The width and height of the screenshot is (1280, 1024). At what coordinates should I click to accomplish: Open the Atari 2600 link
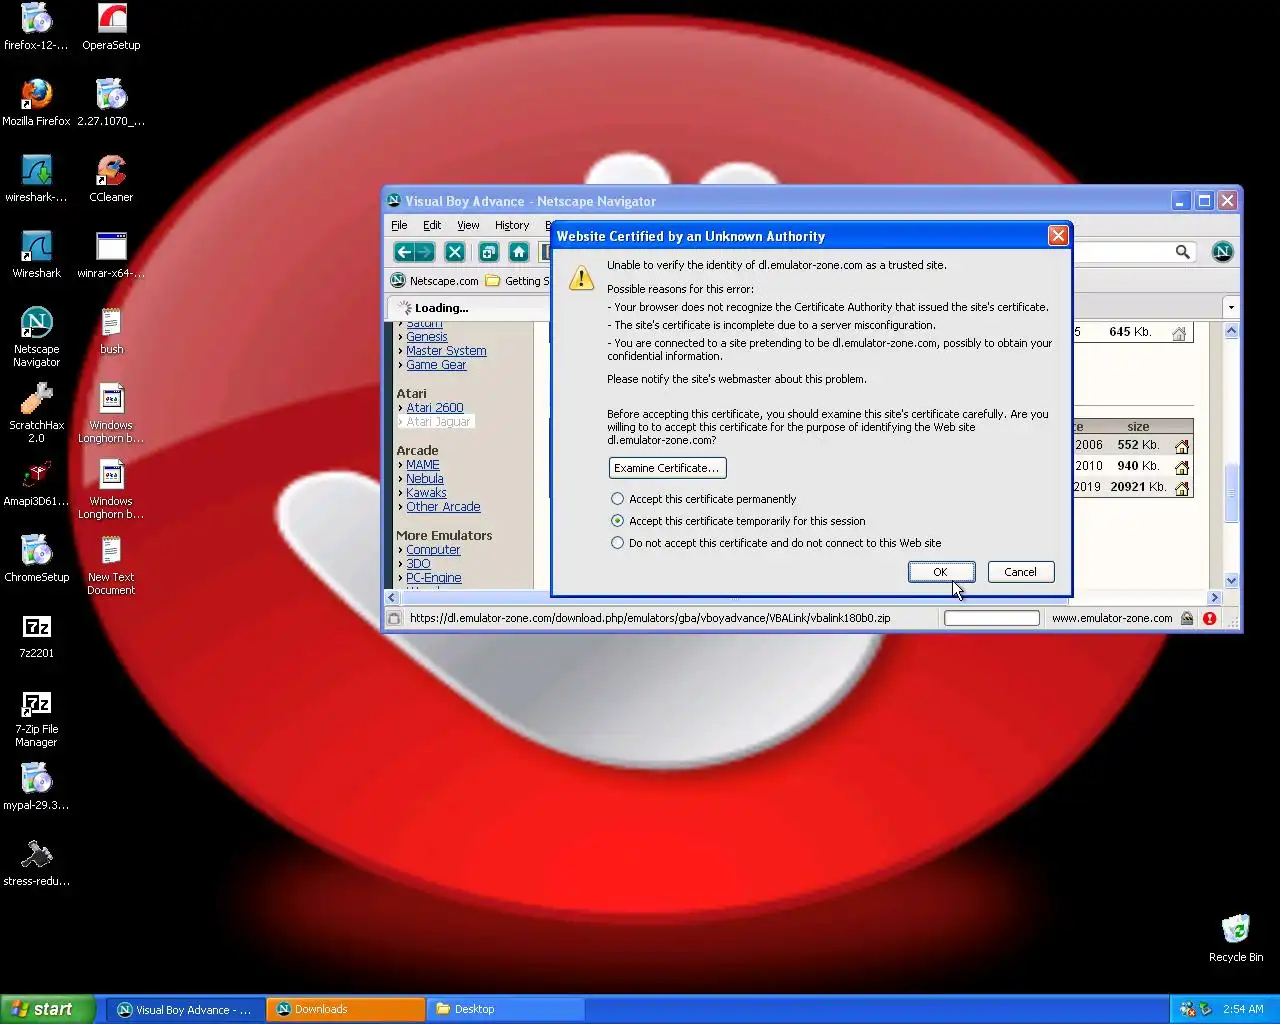(x=435, y=408)
